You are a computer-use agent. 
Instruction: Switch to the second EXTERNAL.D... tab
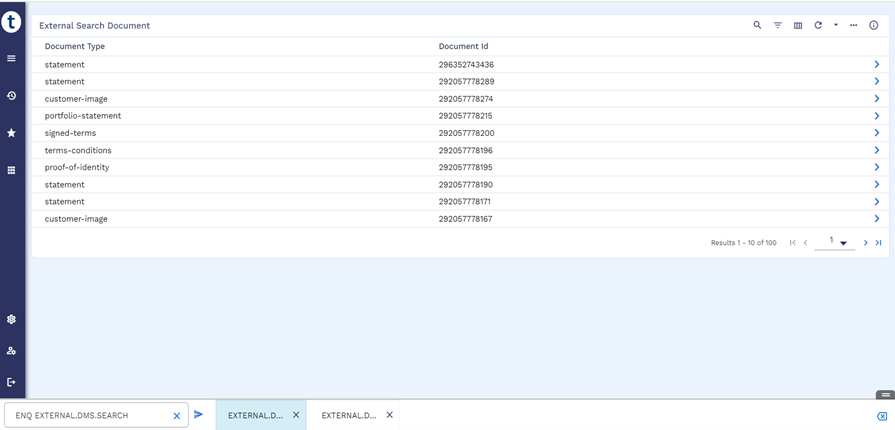tap(349, 415)
